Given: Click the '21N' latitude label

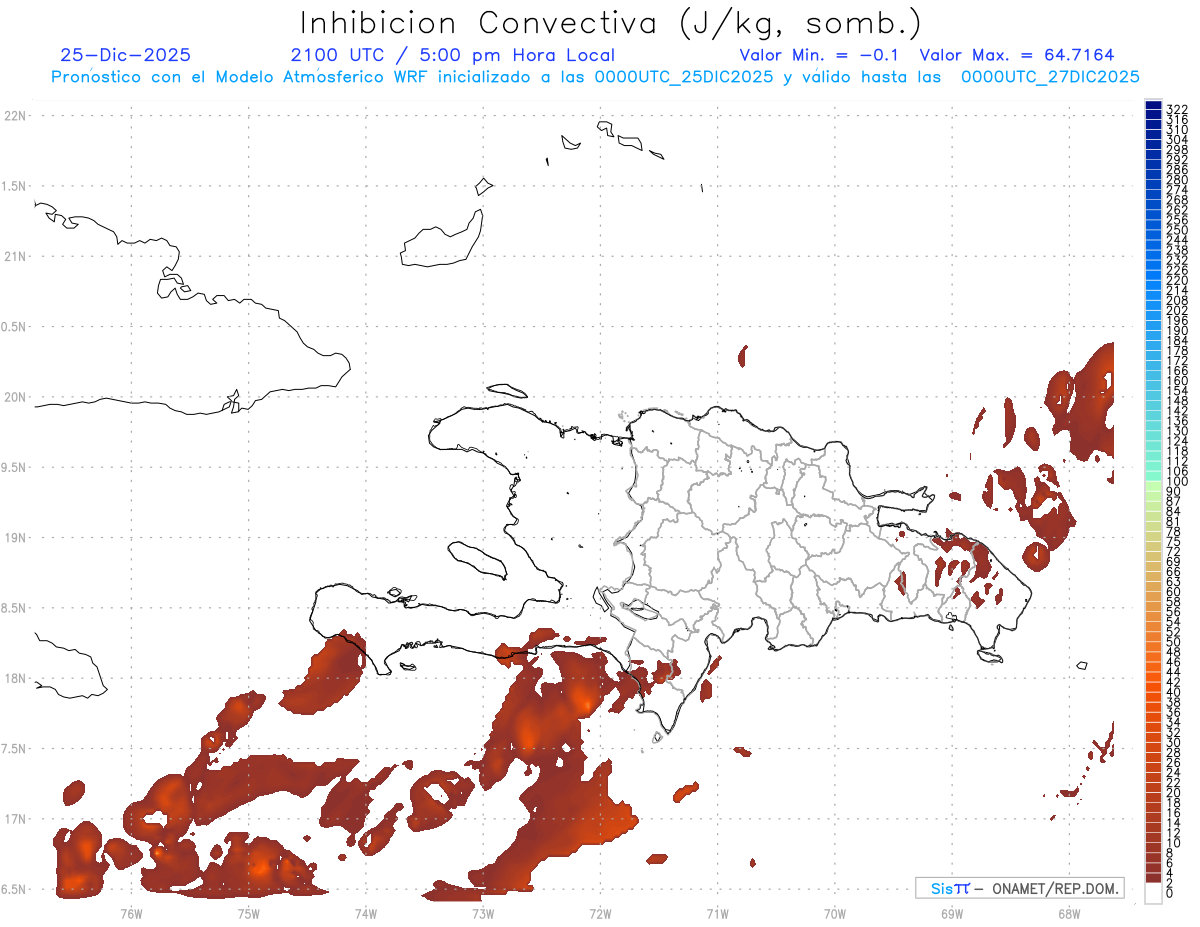Looking at the screenshot, I should coord(15,257).
